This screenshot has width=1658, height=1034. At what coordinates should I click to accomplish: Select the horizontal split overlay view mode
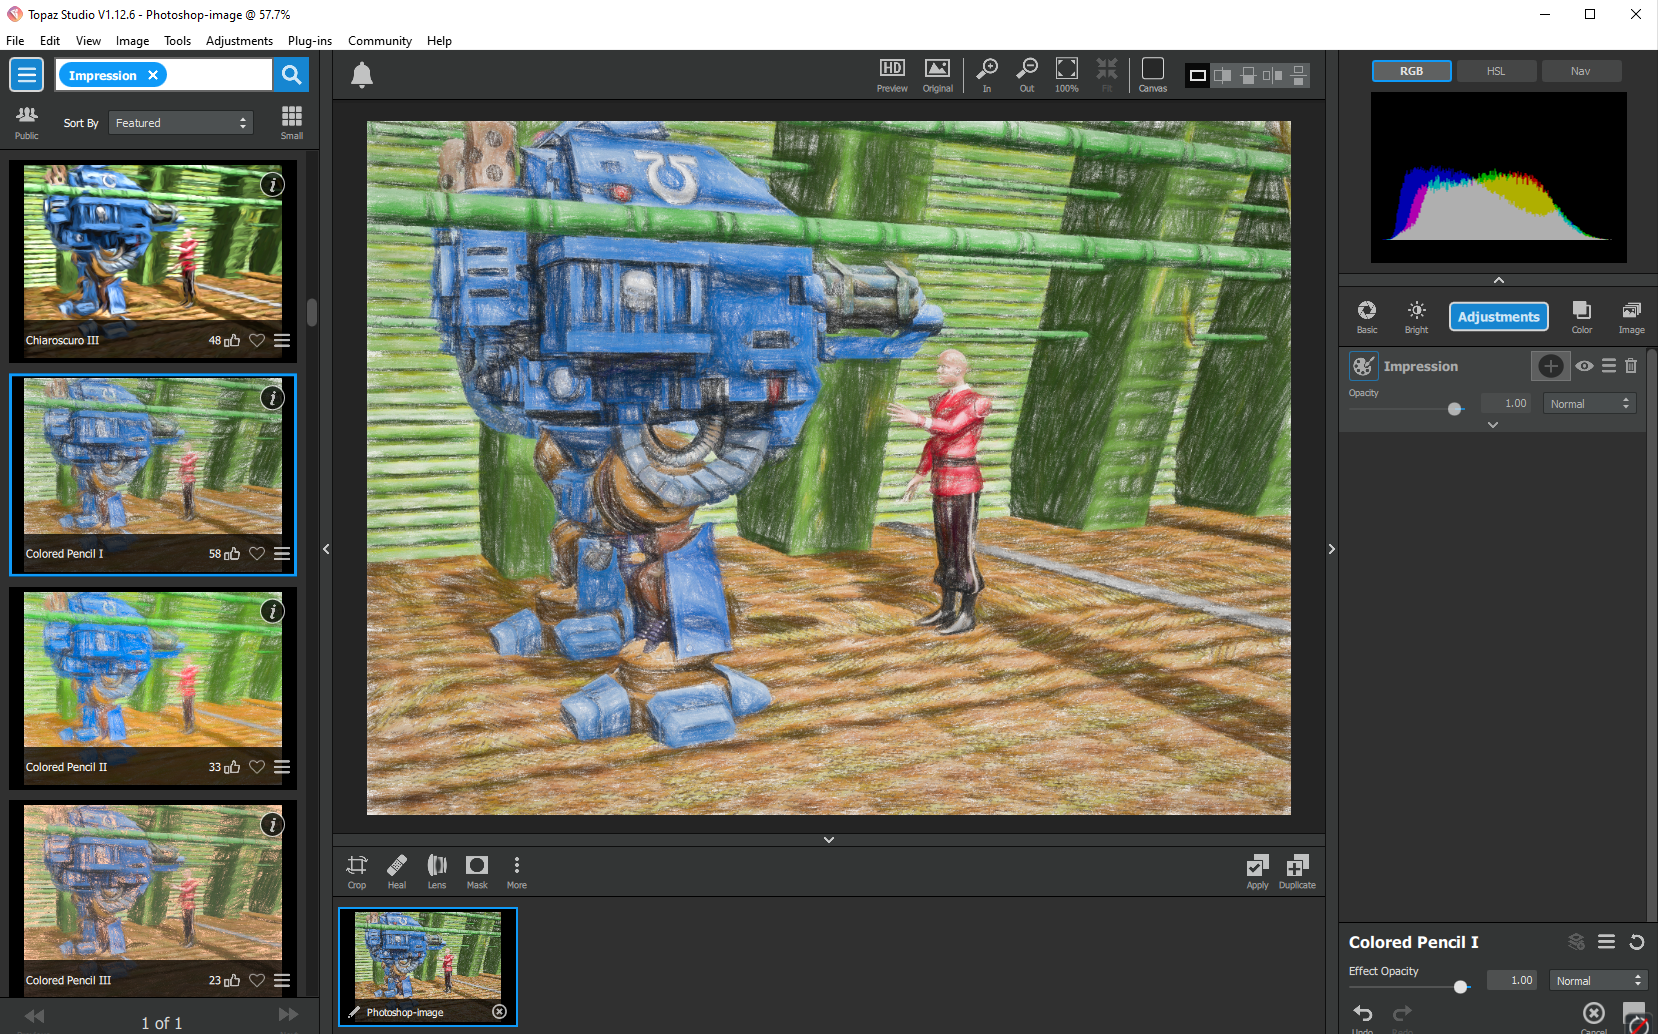click(x=1248, y=75)
